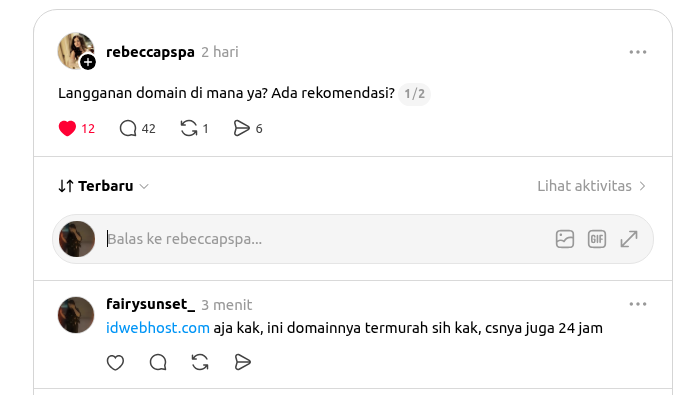
Task: Follow rebeccapspa using plus badge on avatar
Action: tap(88, 62)
